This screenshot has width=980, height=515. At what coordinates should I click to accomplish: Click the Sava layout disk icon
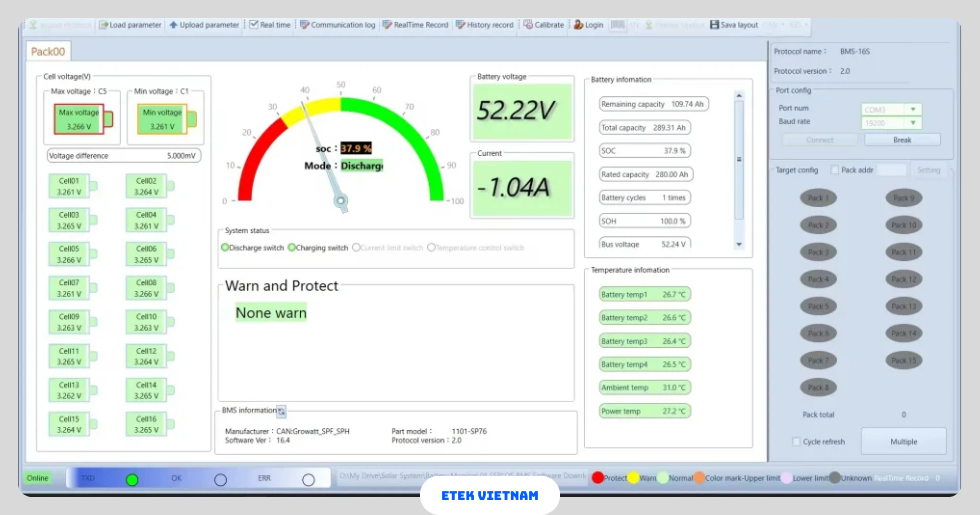(714, 25)
